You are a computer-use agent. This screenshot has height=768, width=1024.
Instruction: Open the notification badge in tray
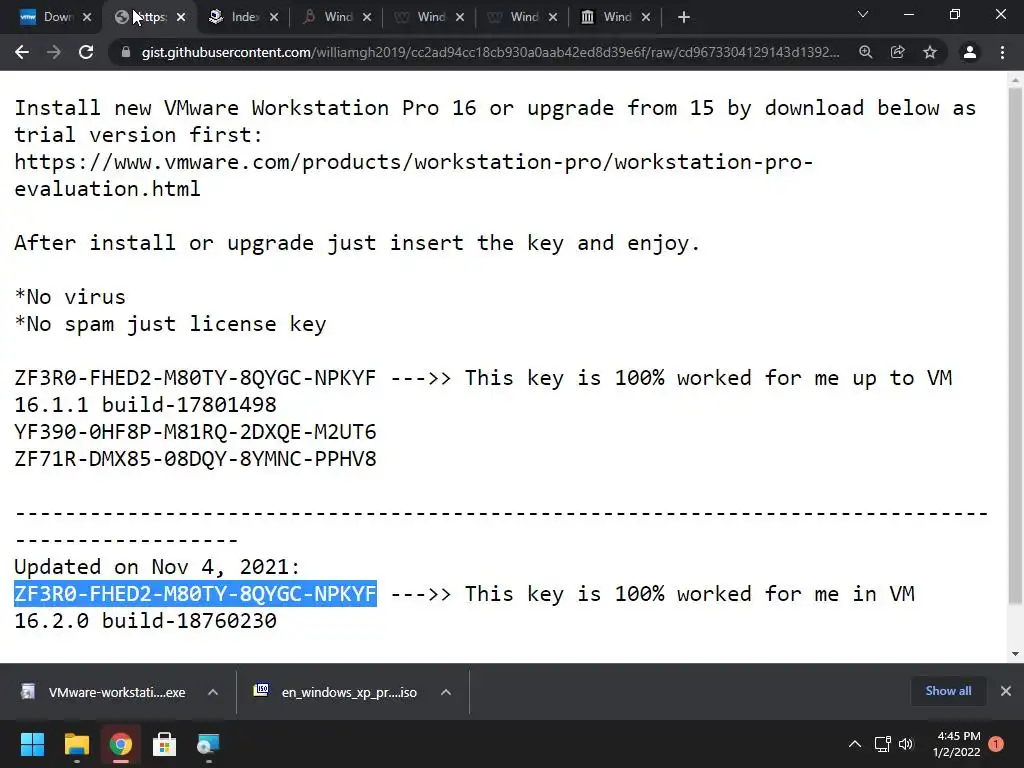coord(996,744)
